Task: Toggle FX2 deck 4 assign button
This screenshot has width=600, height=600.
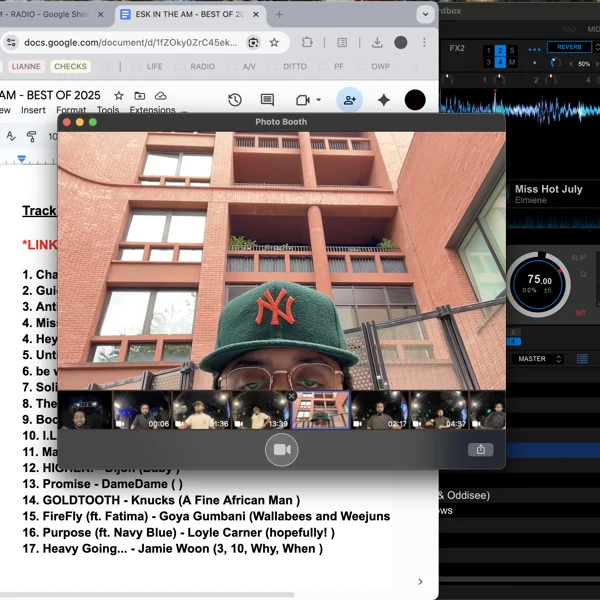Action: (x=501, y=62)
